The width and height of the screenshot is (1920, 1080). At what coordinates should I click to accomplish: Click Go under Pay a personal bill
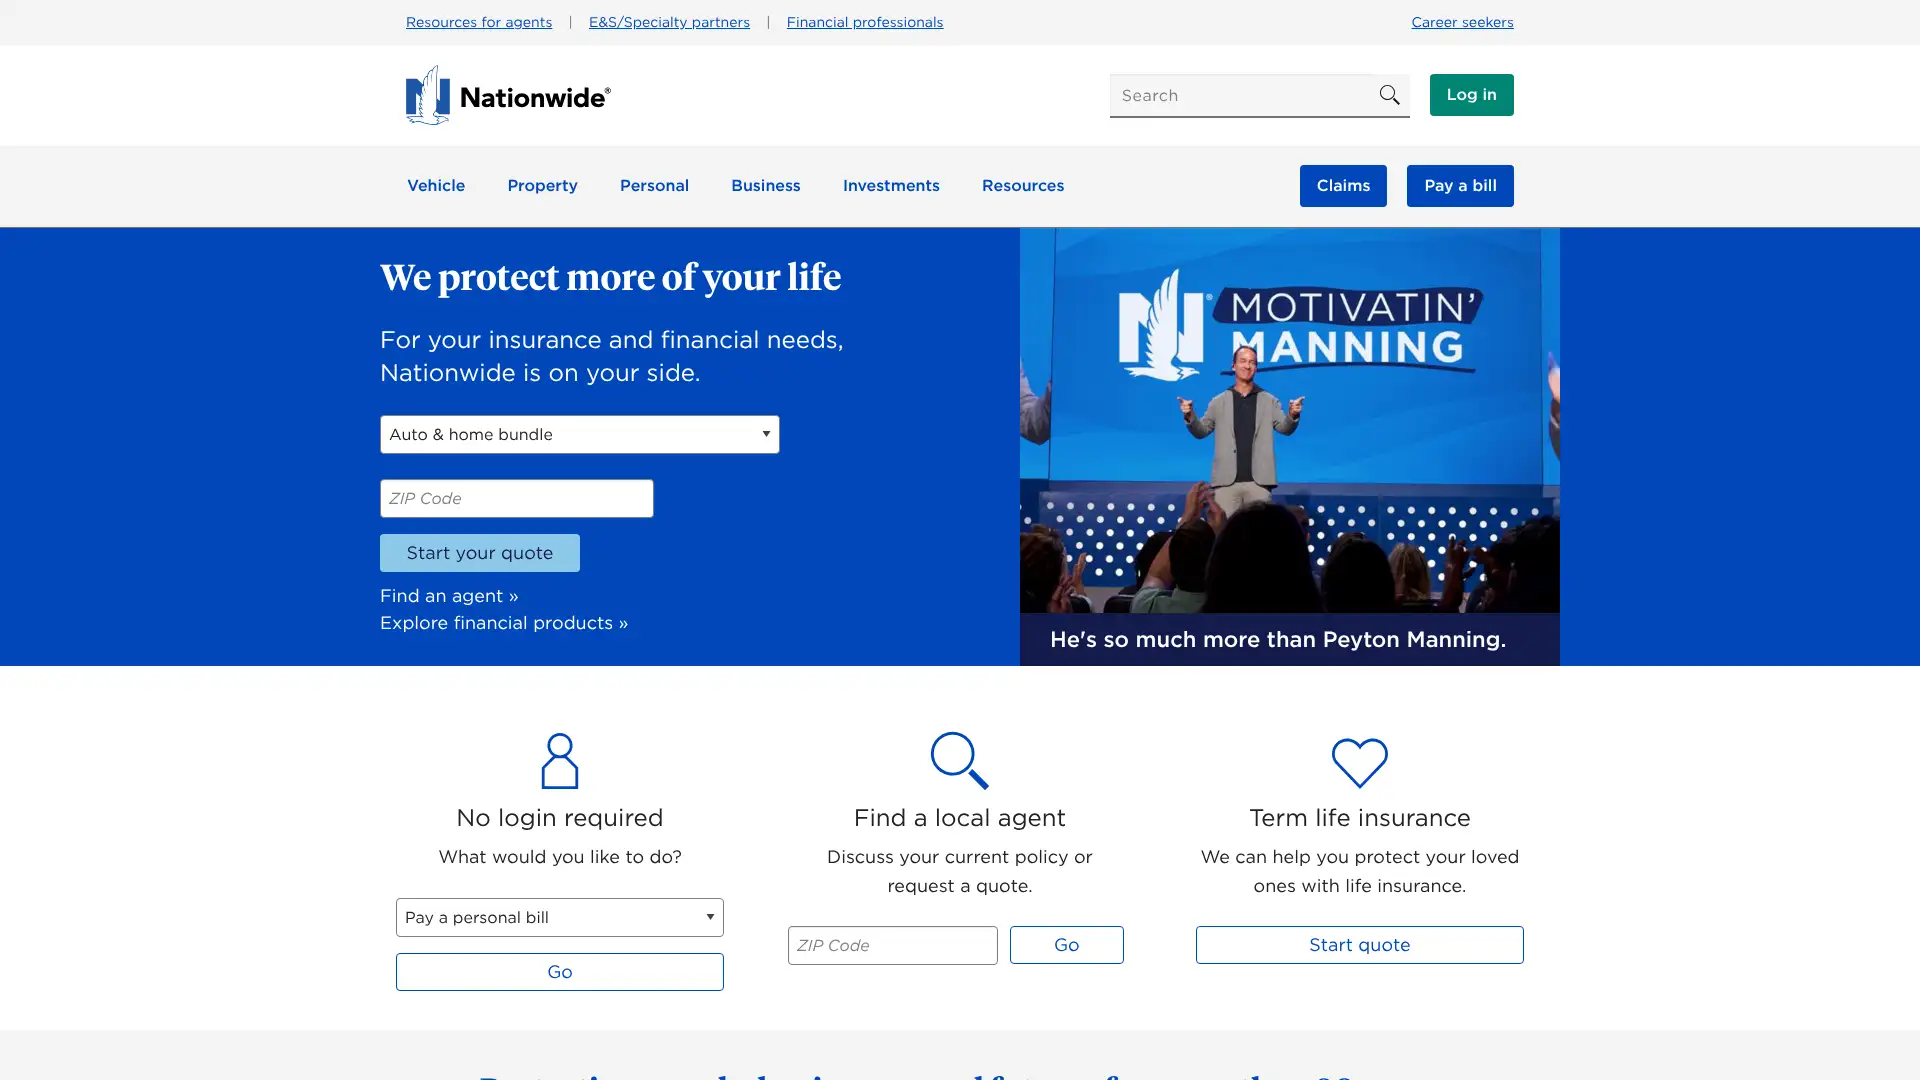pyautogui.click(x=560, y=972)
